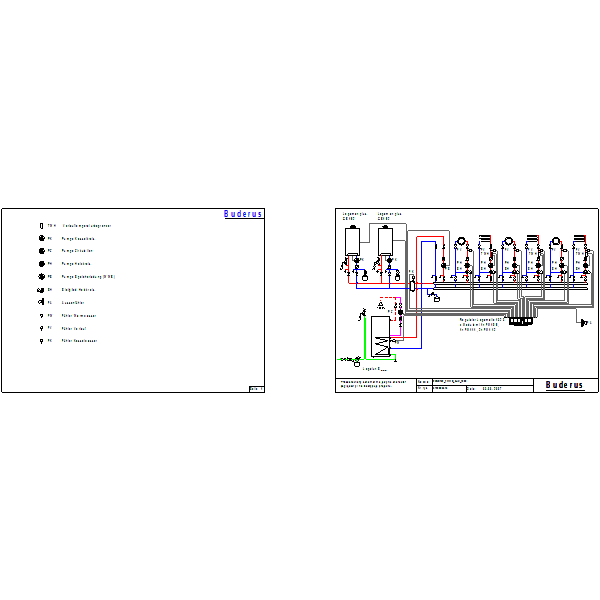This screenshot has height=600, width=600.
Task: Click the hydraulic separator between boilers and manifold
Action: 412,285
